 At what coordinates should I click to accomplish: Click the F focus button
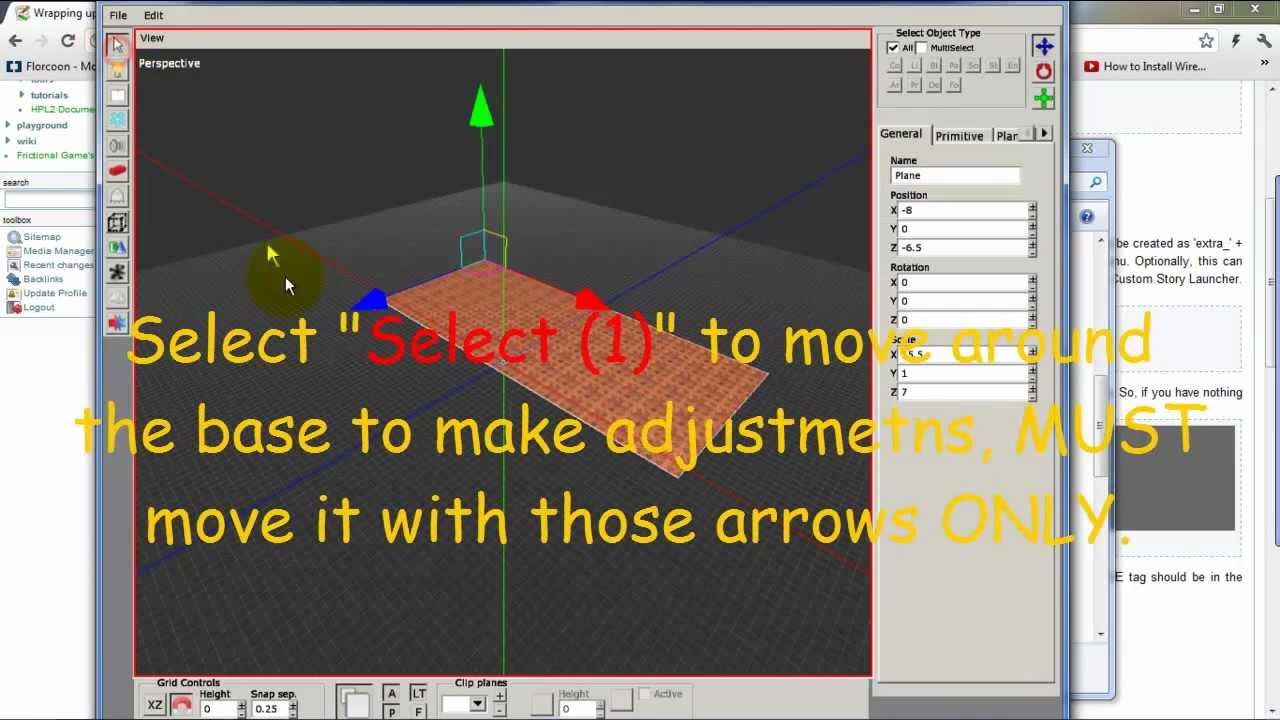(x=418, y=711)
